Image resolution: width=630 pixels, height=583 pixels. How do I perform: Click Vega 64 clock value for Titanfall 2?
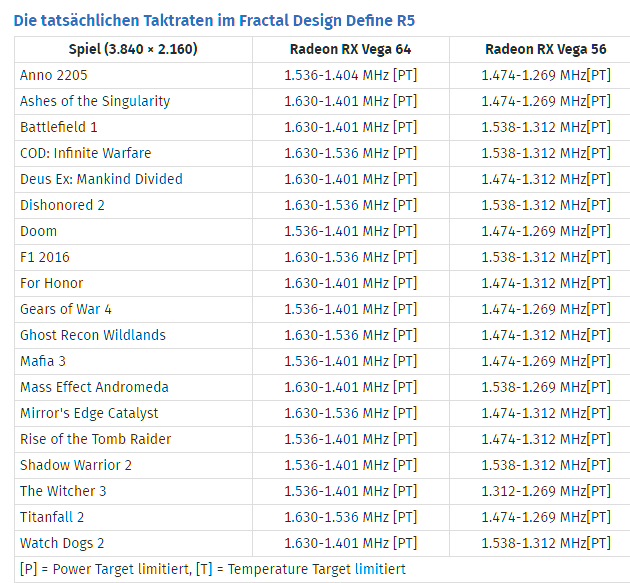[x=350, y=517]
